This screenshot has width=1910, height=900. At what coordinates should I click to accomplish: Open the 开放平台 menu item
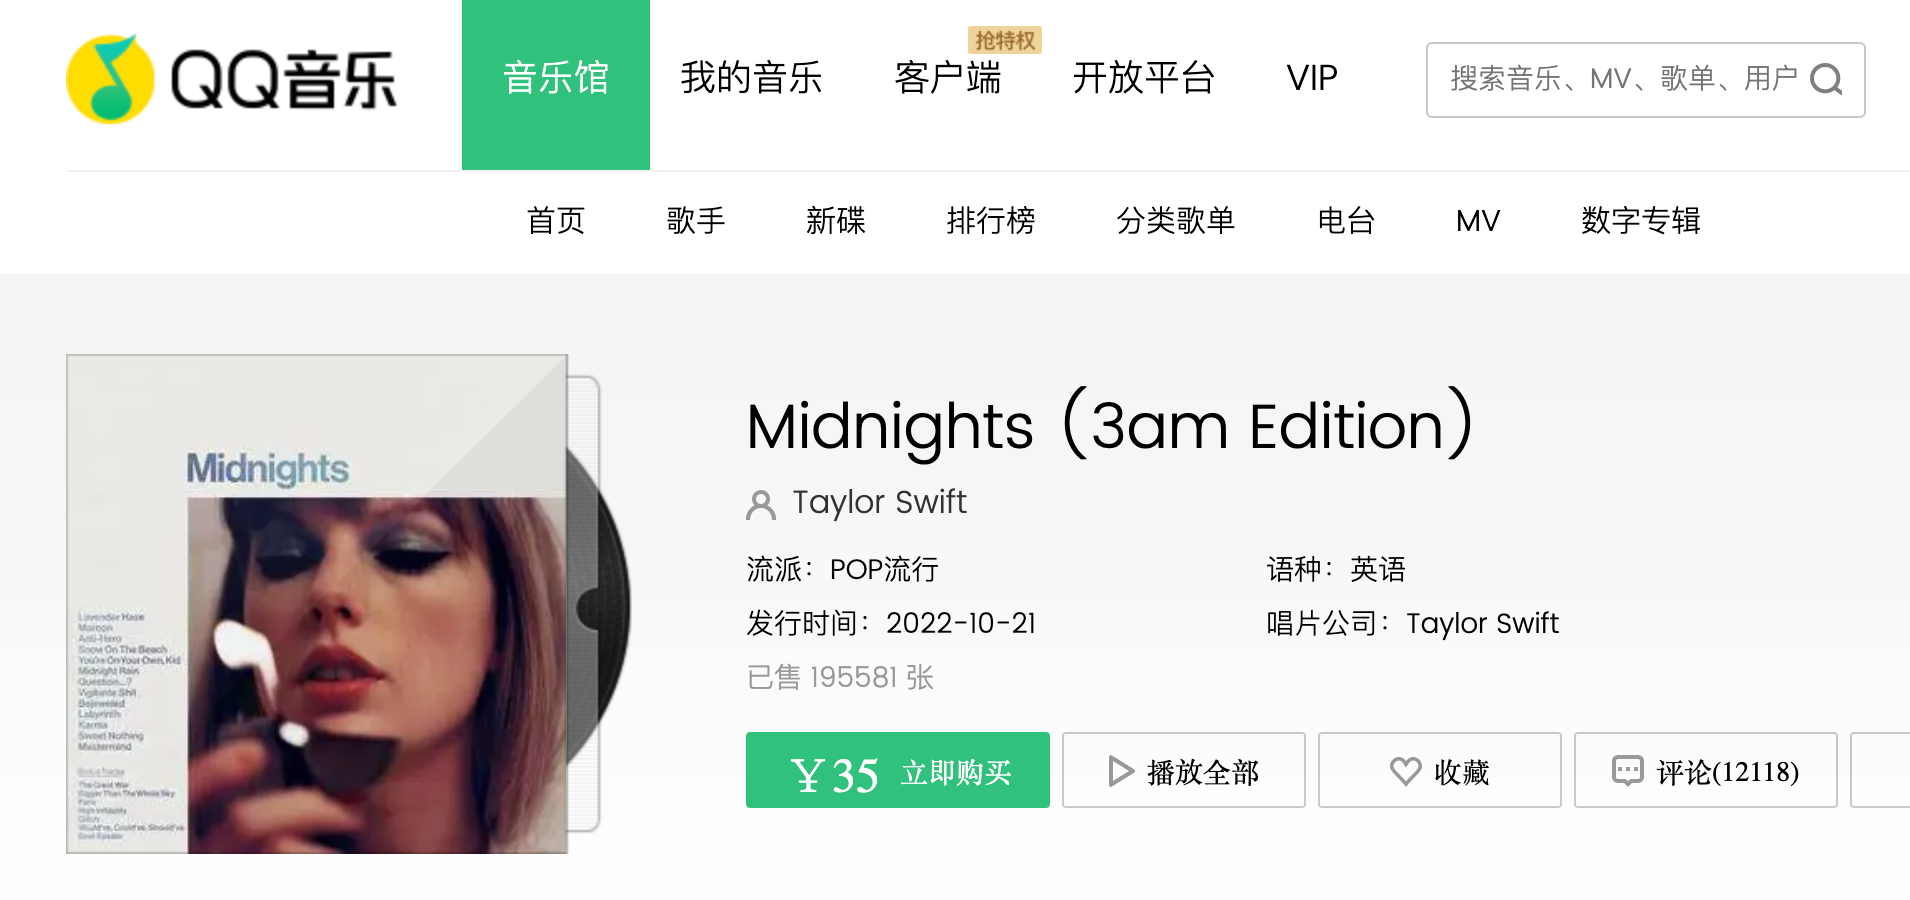[1145, 78]
